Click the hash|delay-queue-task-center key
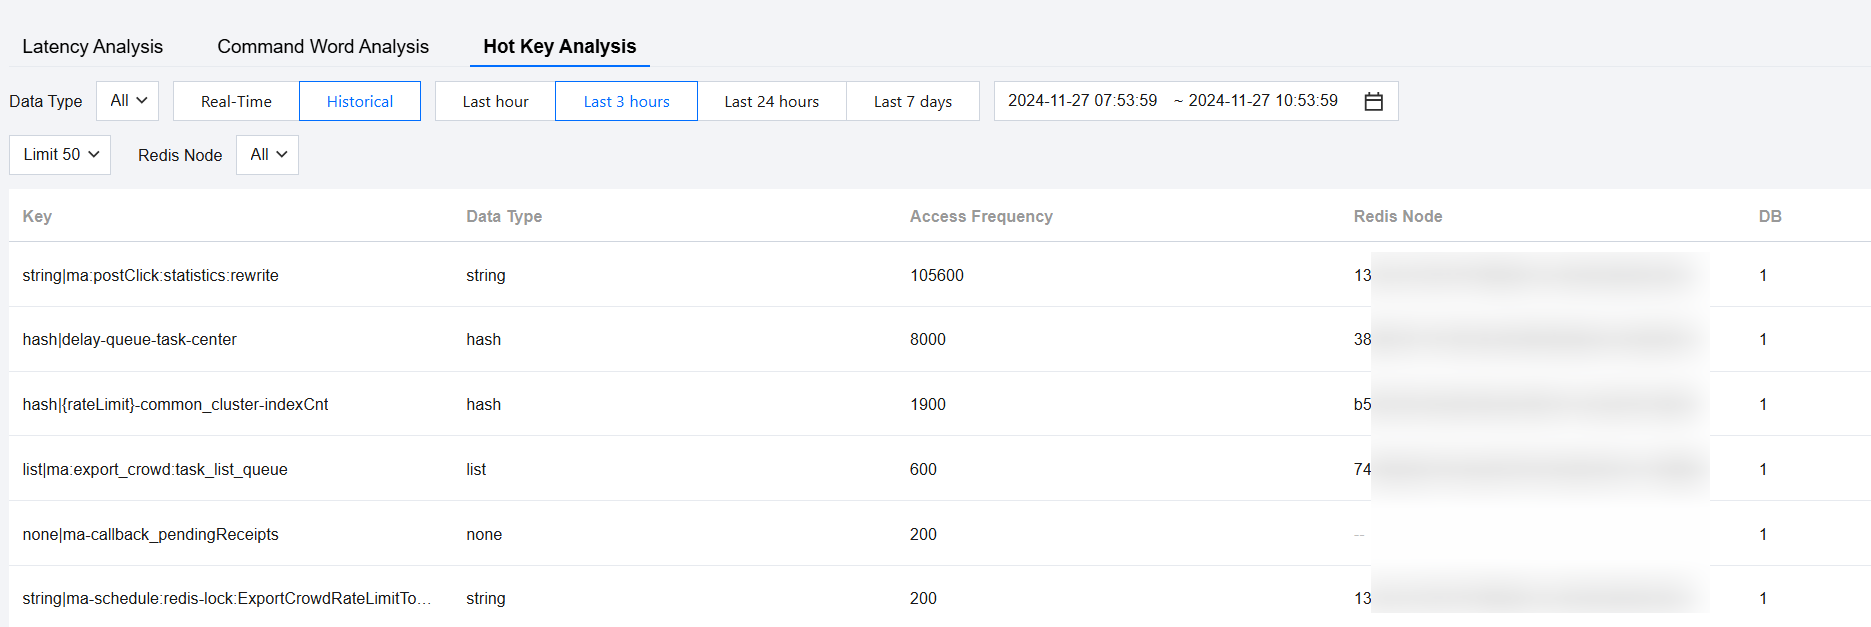 point(129,340)
